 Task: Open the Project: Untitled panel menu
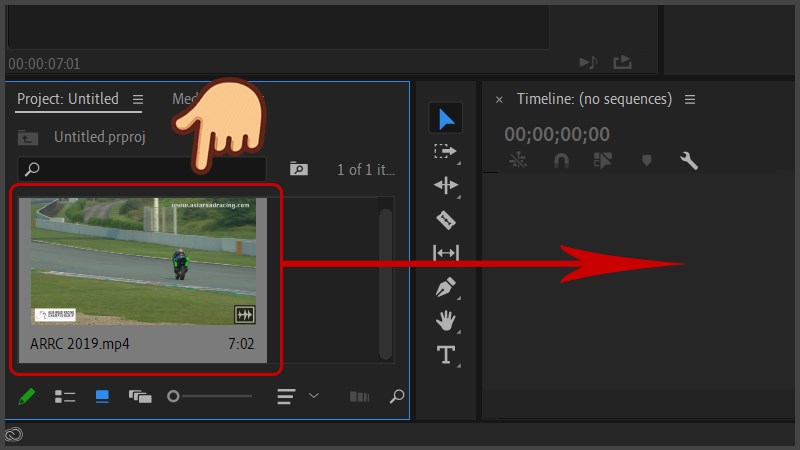[x=138, y=99]
